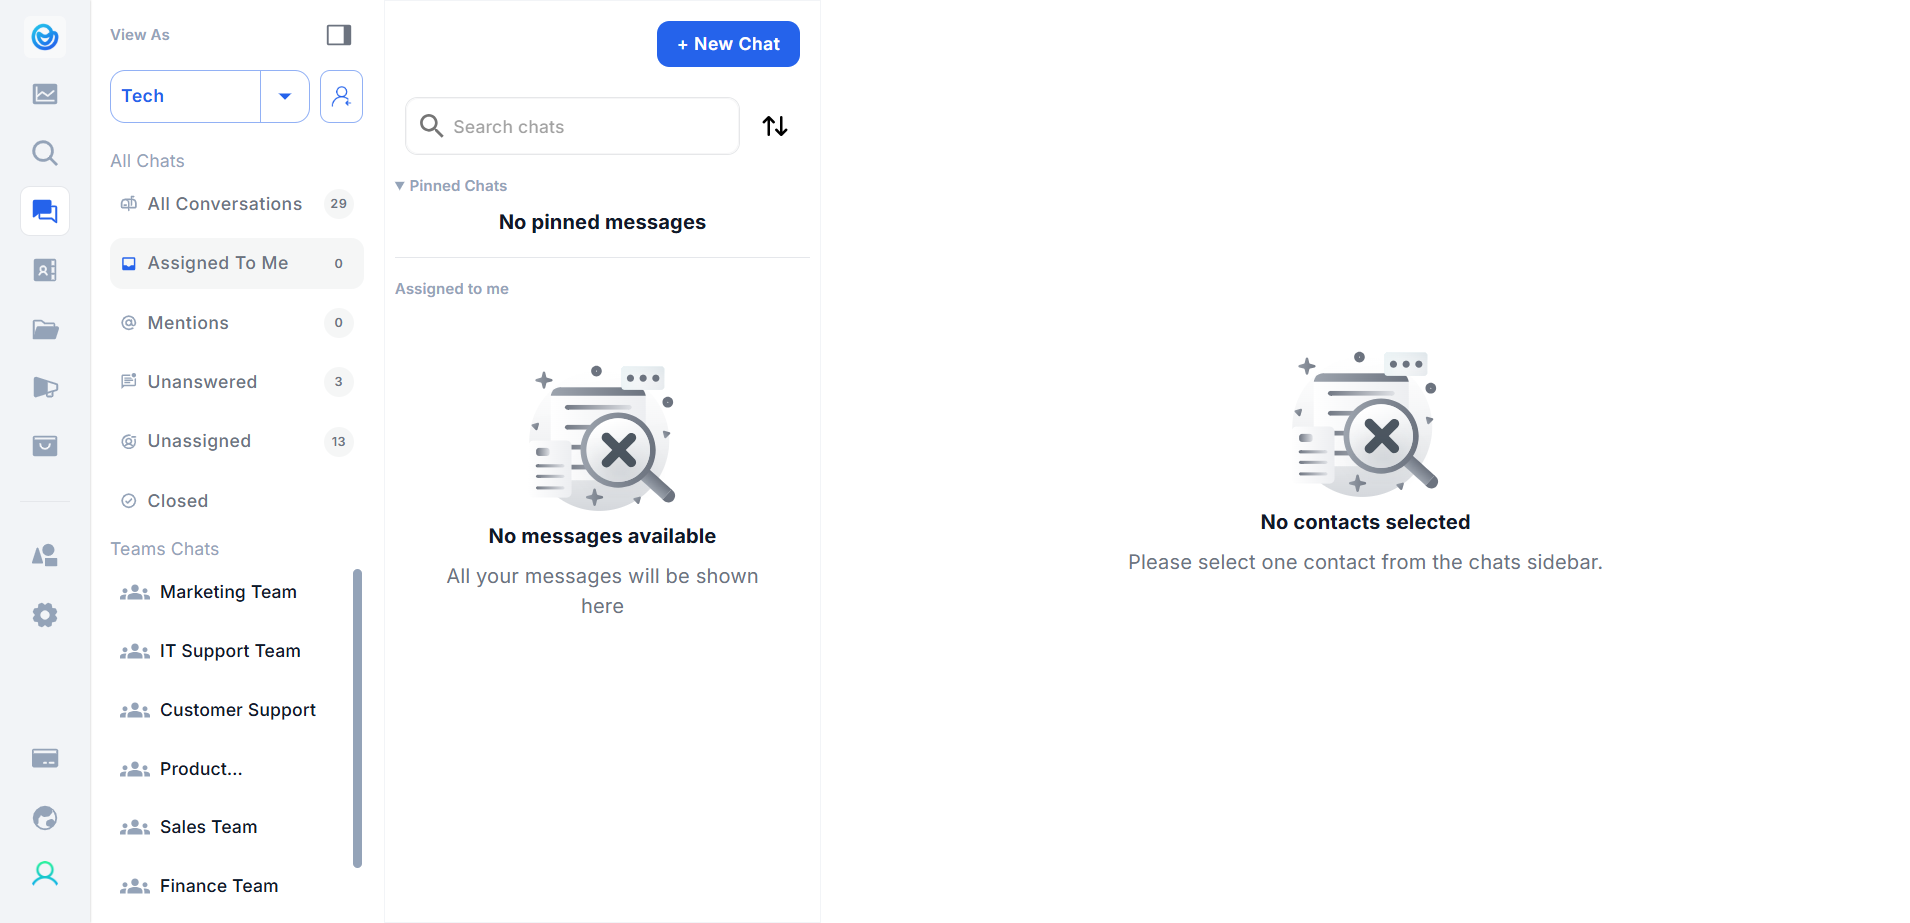Open the sidebar search magnifier icon
The image size is (1910, 923).
(x=45, y=153)
